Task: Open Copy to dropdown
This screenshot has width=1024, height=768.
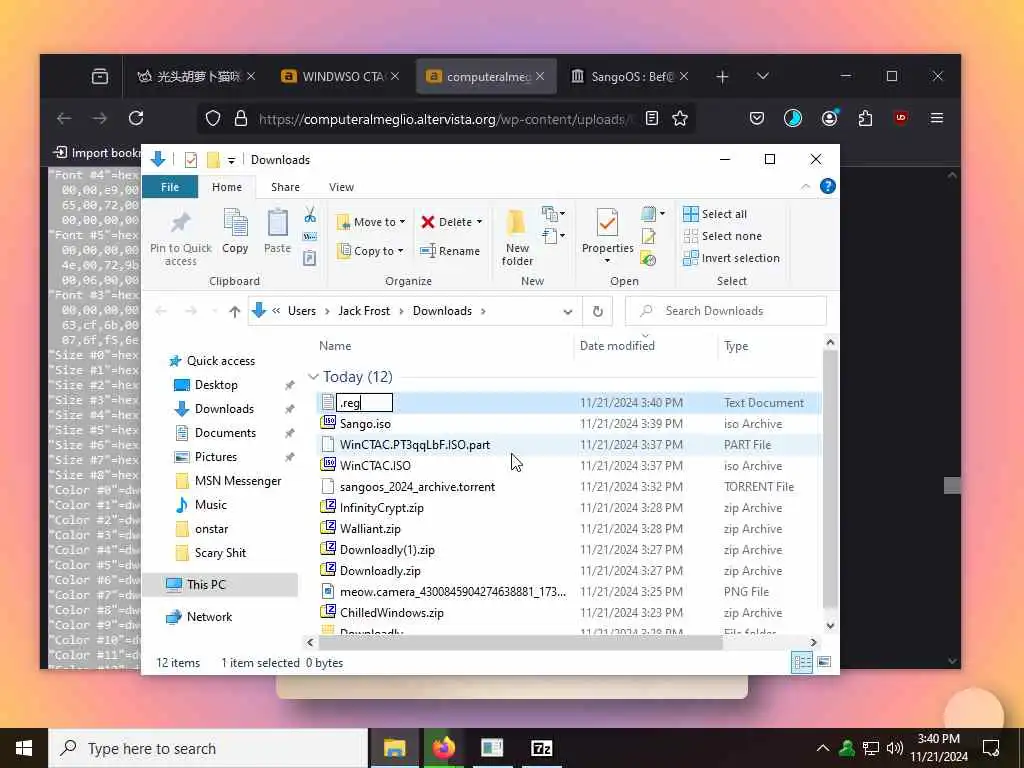Action: [370, 251]
